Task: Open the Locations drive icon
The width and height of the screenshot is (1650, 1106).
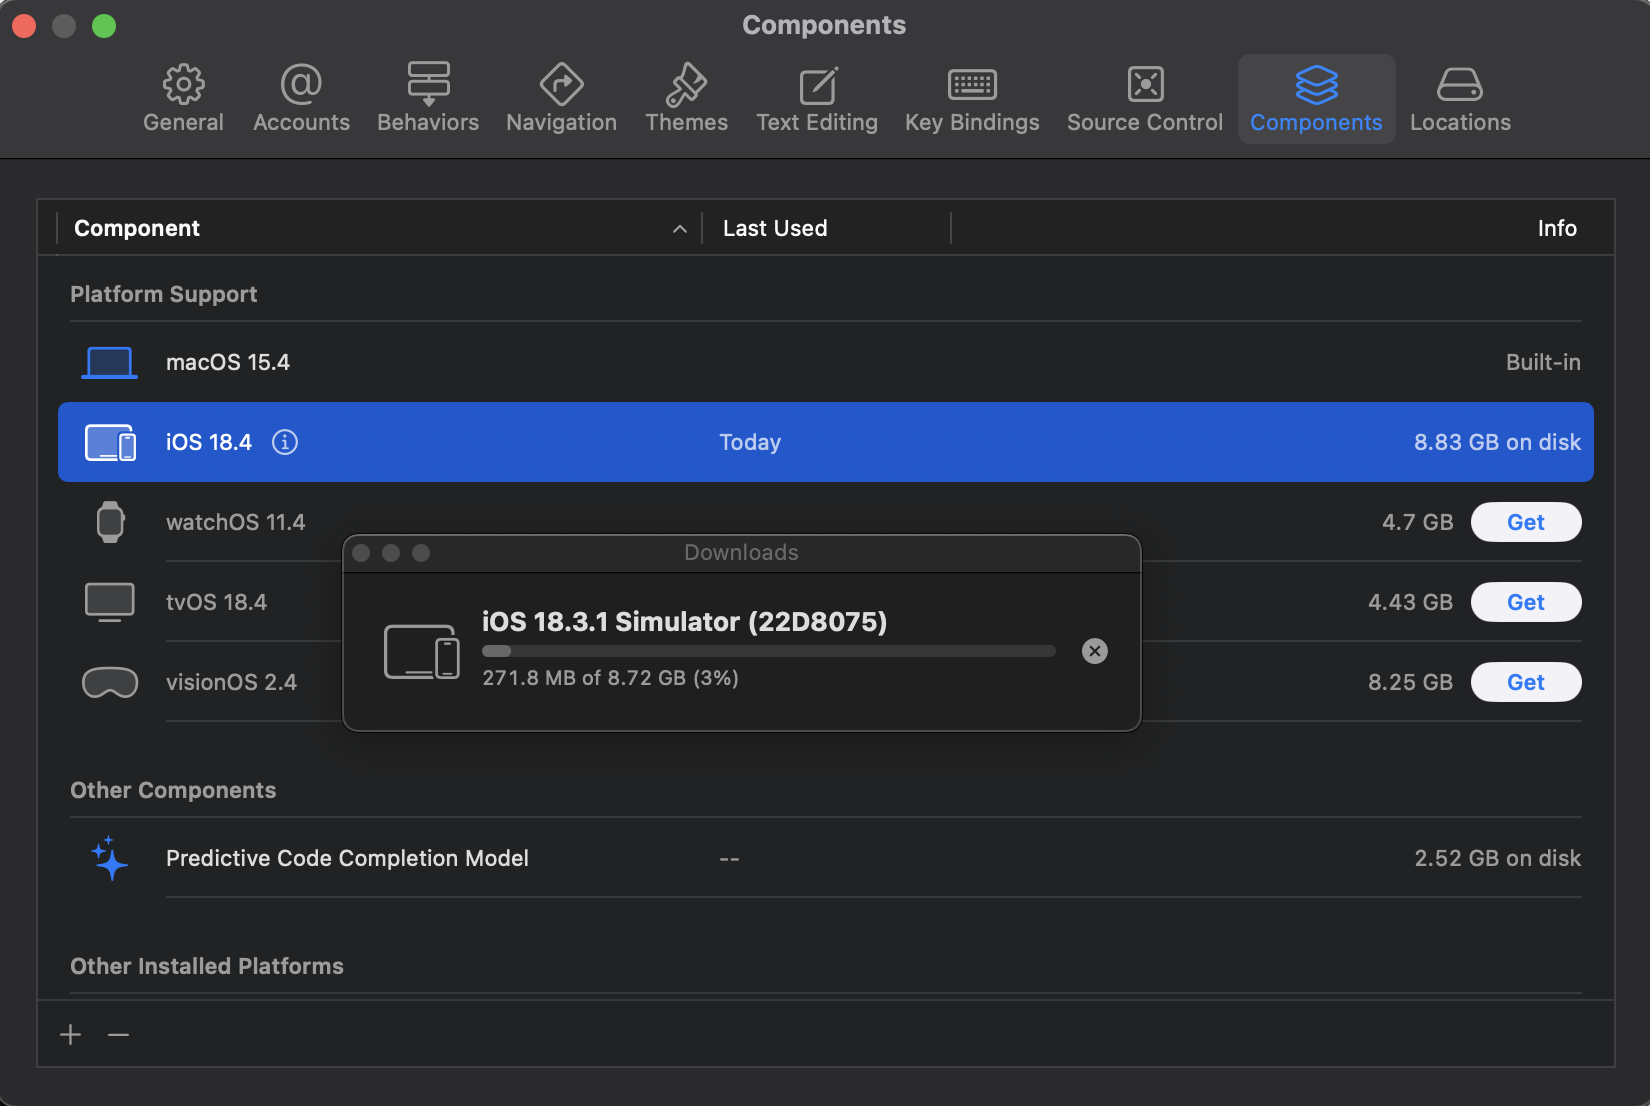Action: click(1460, 85)
